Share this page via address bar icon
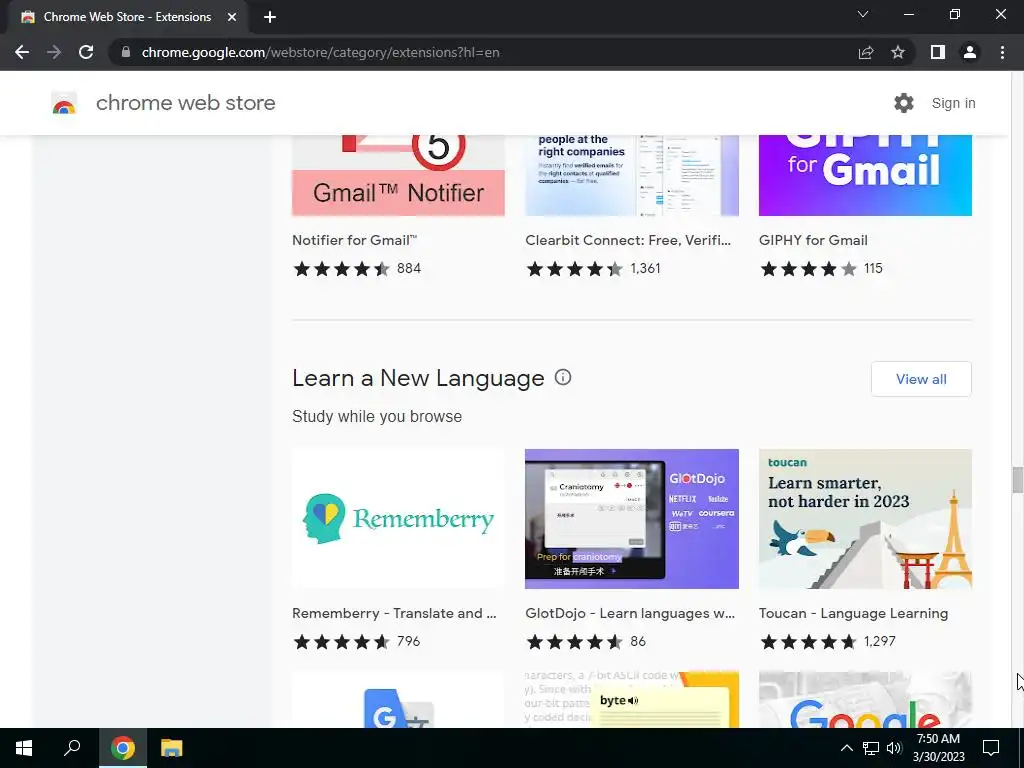The image size is (1024, 768). click(866, 52)
